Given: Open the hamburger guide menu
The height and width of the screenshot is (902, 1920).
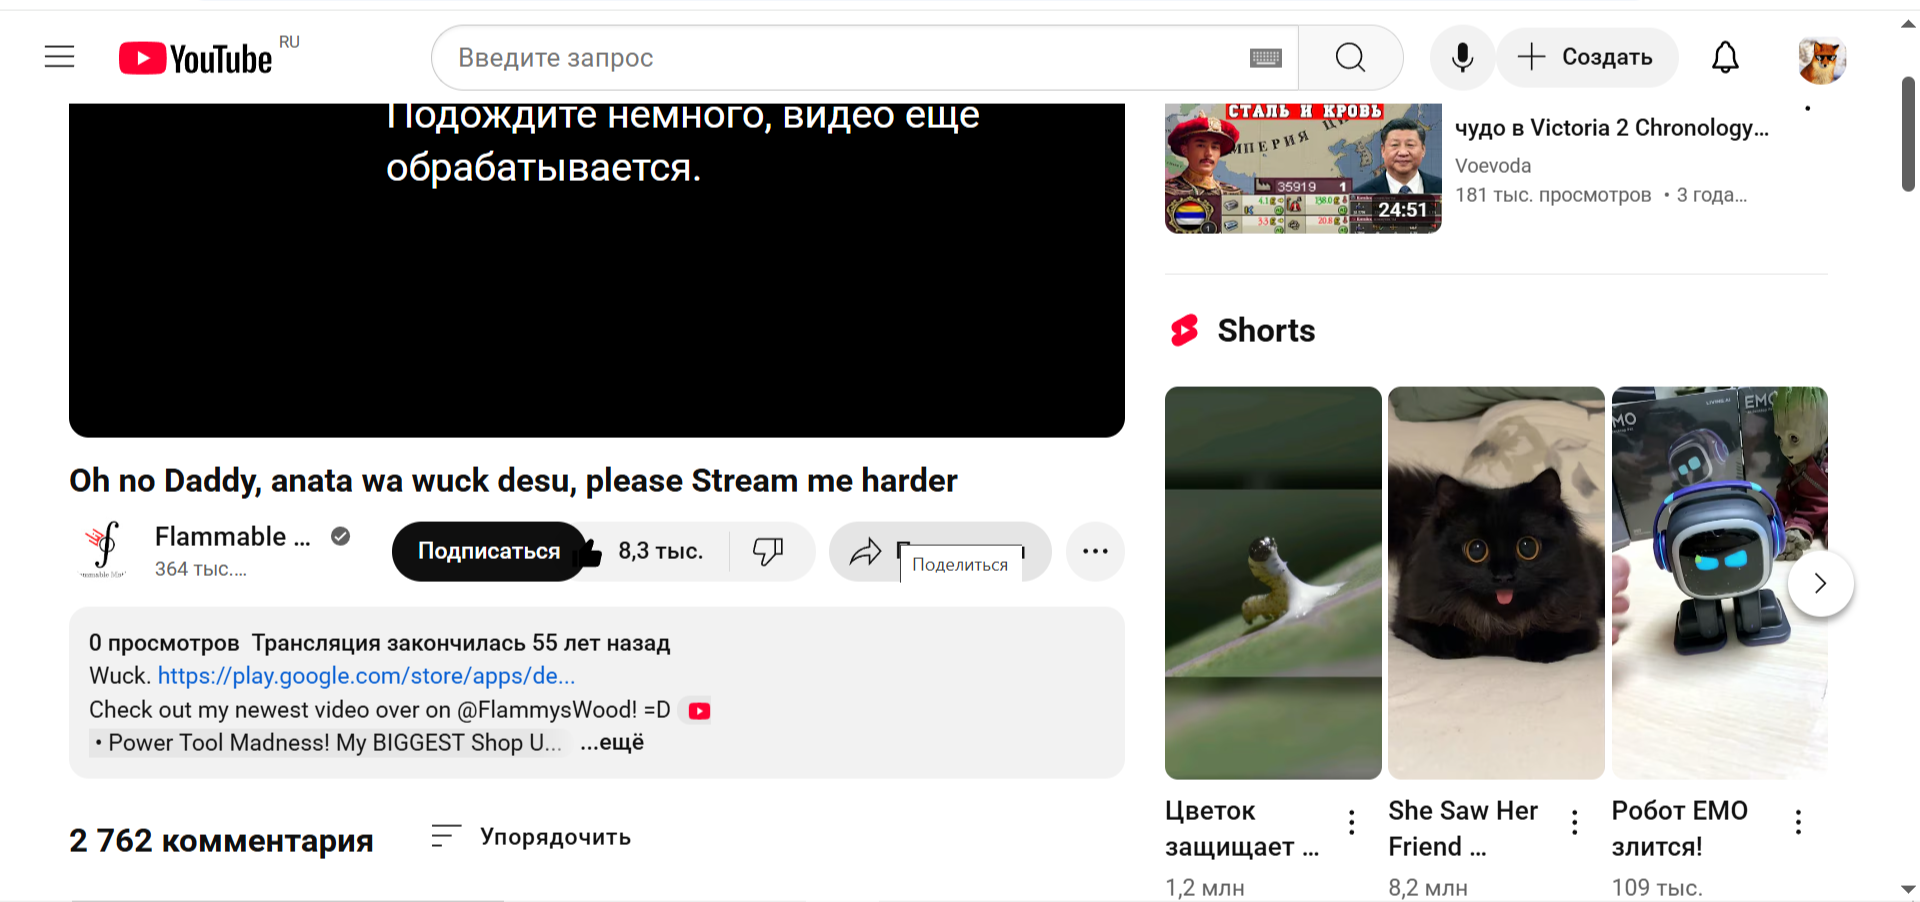Looking at the screenshot, I should 60,57.
